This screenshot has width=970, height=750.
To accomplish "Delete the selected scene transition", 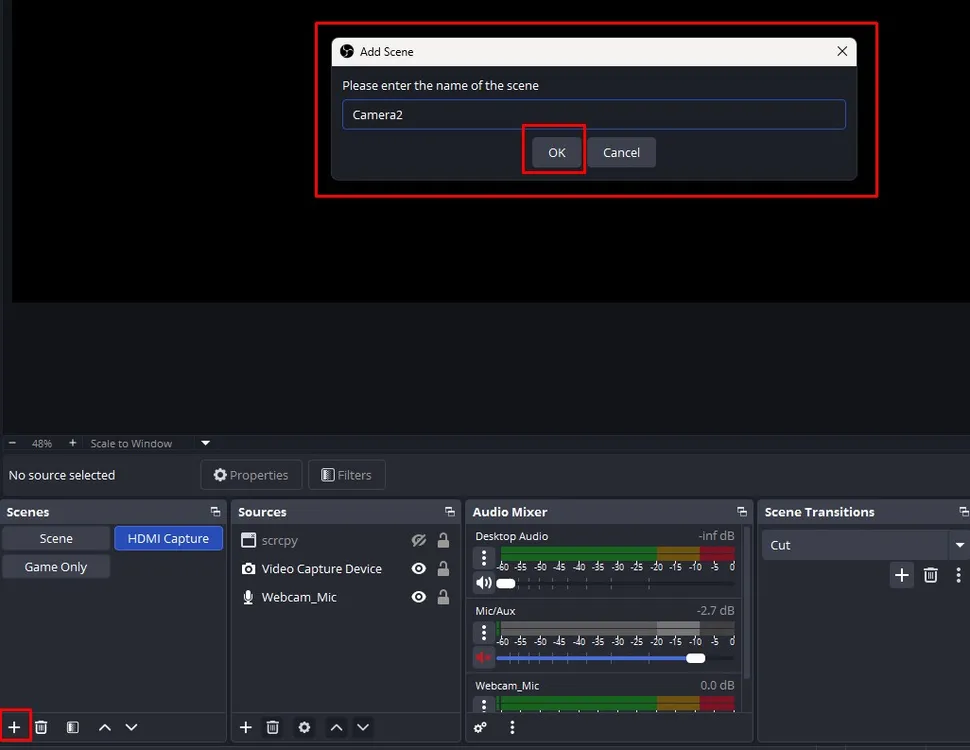I will point(930,575).
